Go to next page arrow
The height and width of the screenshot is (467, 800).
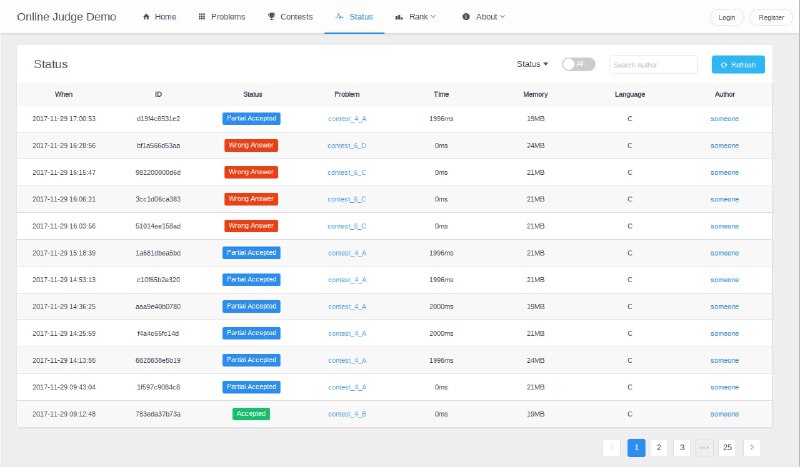[752, 448]
